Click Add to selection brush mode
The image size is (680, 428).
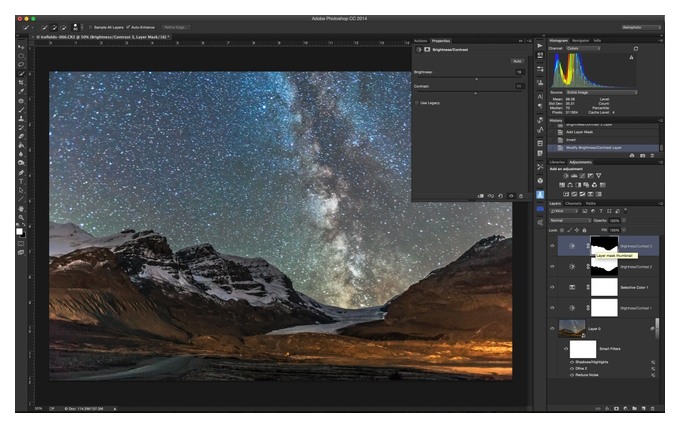[x=54, y=27]
